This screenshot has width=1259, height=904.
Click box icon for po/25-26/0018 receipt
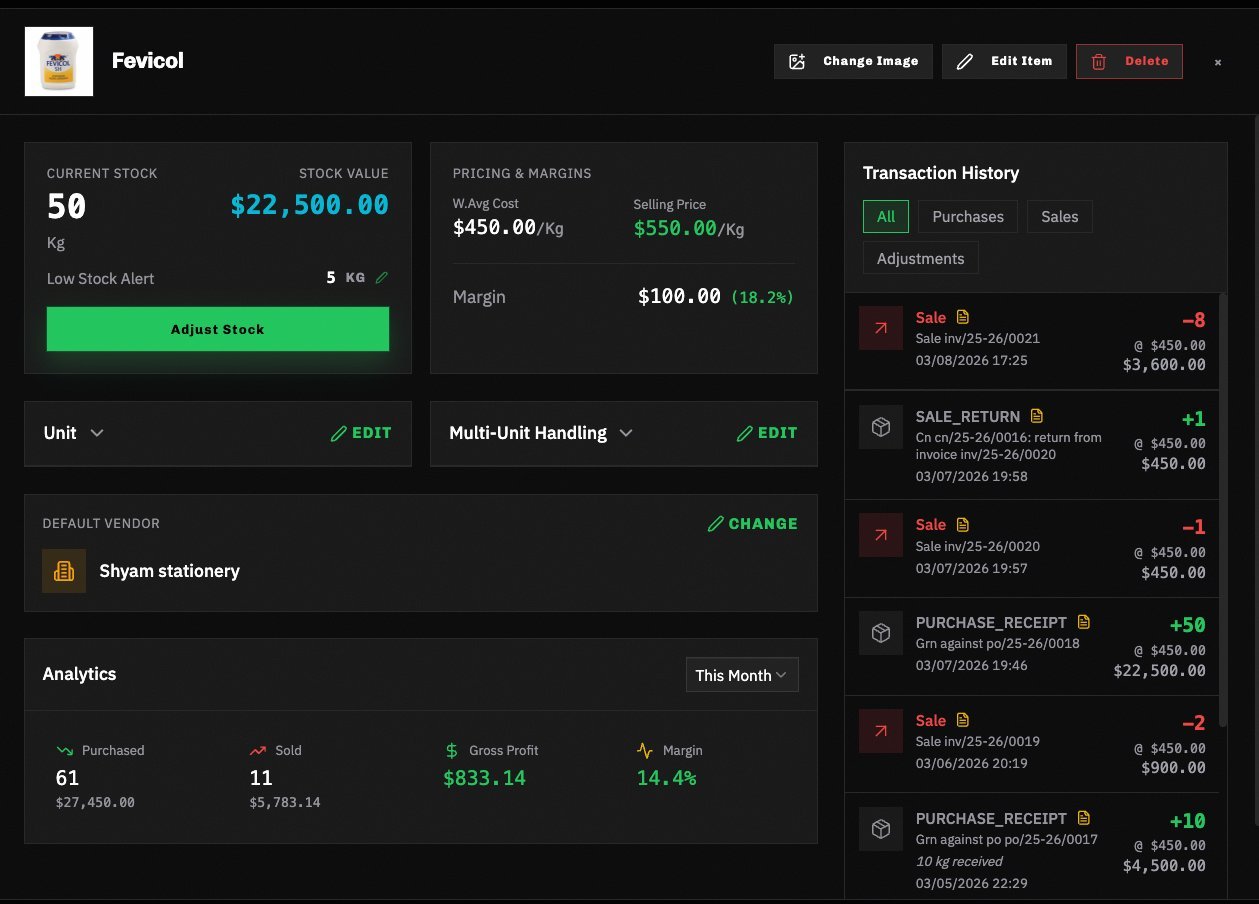pos(881,633)
